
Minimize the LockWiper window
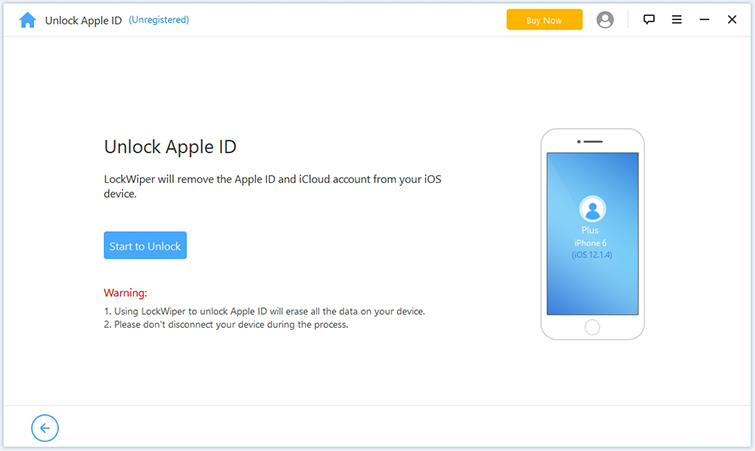[704, 19]
